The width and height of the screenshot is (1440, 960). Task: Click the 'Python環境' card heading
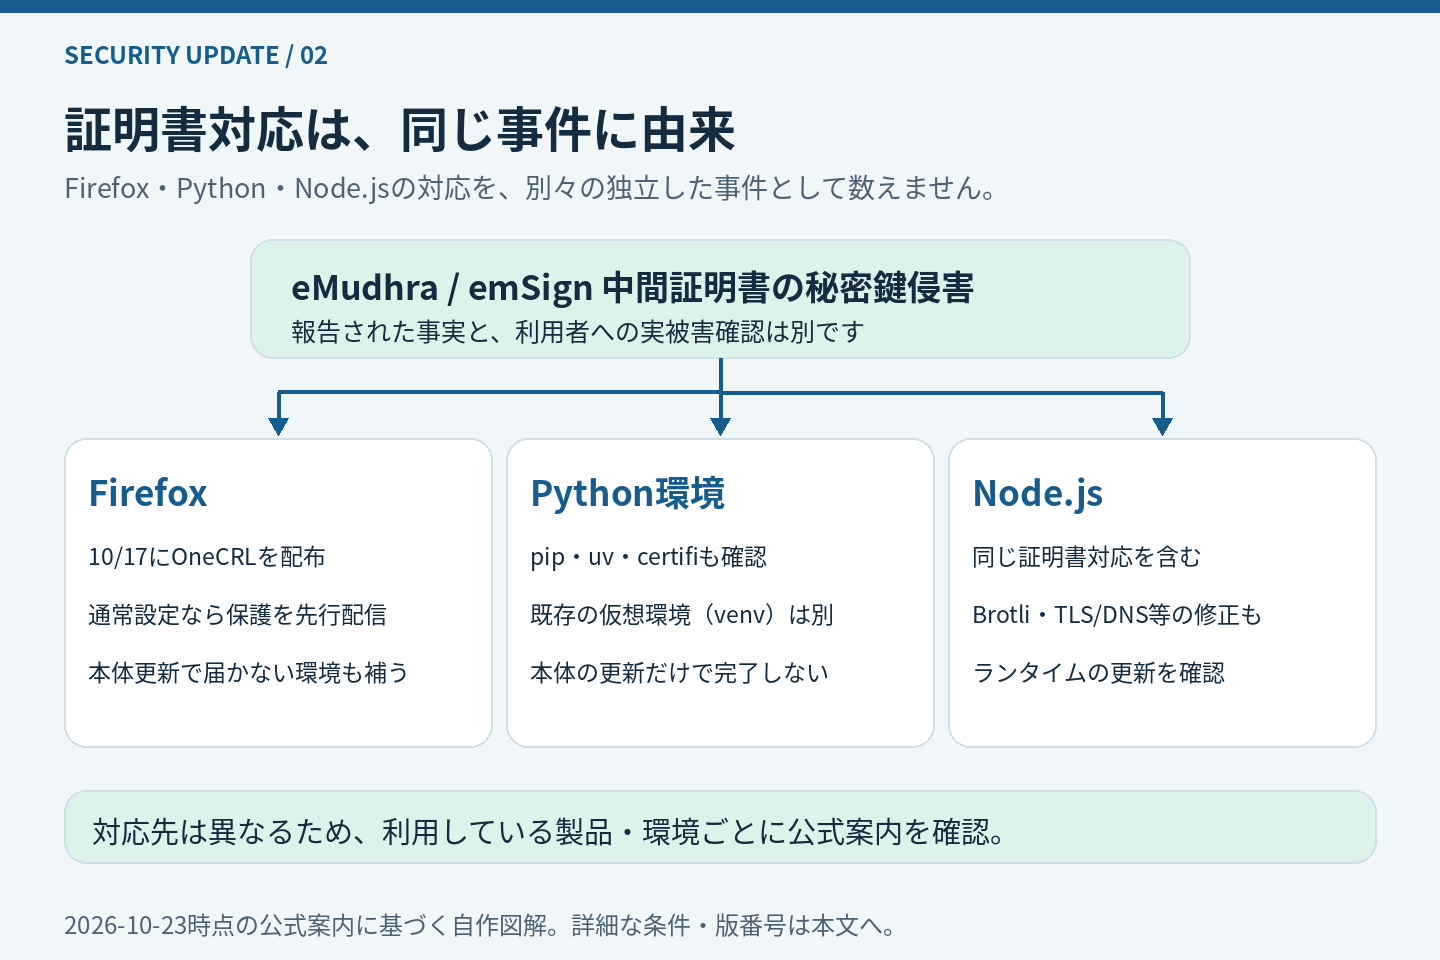tap(628, 493)
